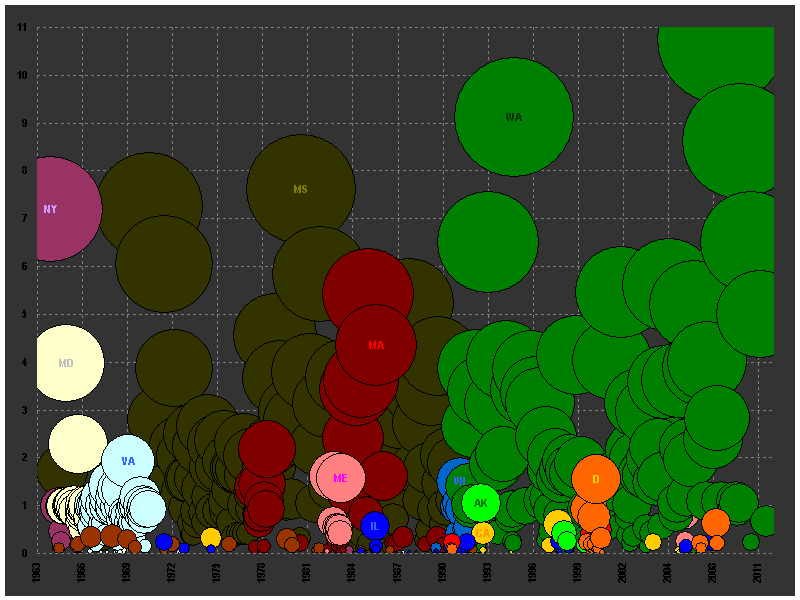This screenshot has height=600, width=800.
Task: Click the blue IL bubble
Action: coord(374,526)
